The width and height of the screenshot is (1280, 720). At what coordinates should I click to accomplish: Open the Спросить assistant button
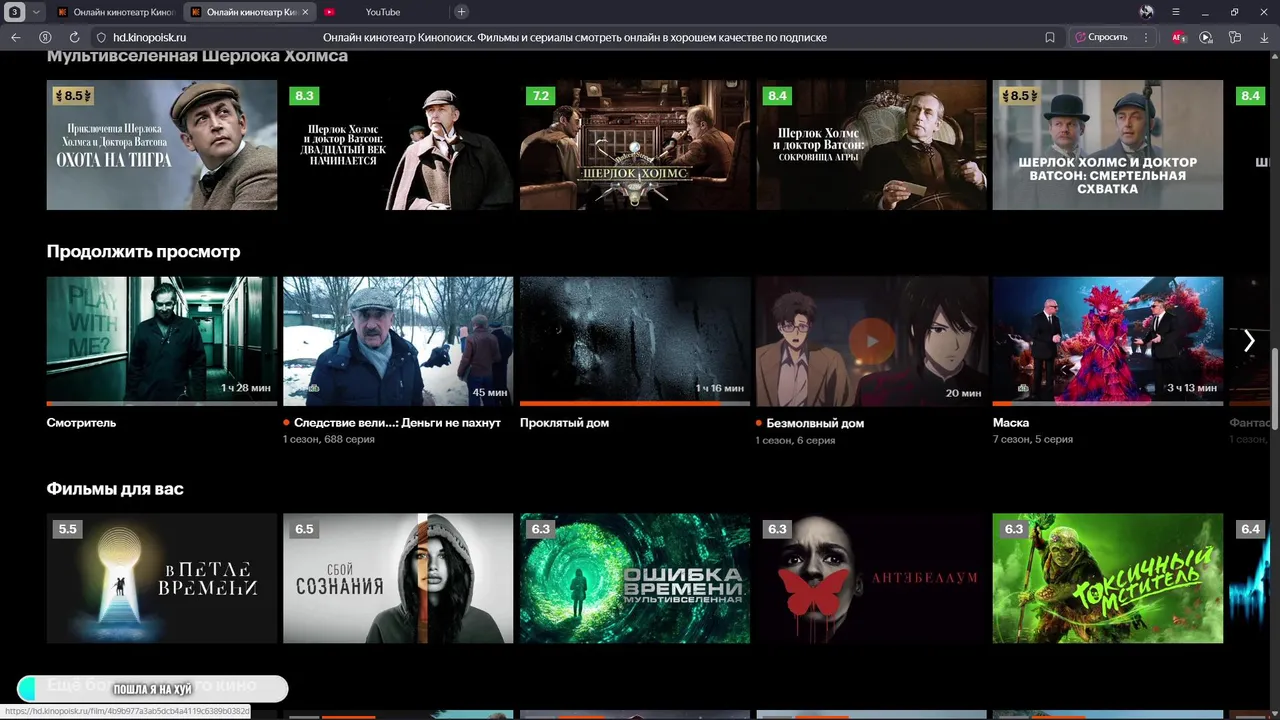1100,37
